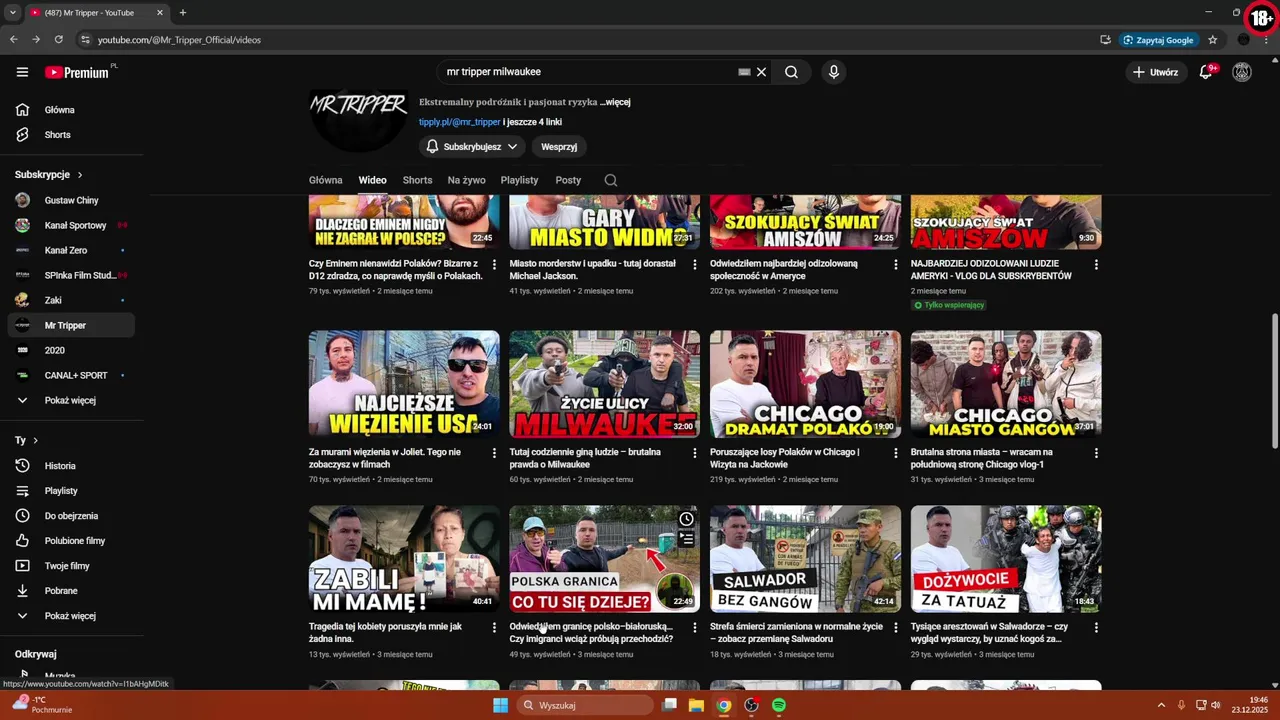Open the YouTube hamburger guide menu
Viewport: 1280px width, 720px height.
coord(22,72)
